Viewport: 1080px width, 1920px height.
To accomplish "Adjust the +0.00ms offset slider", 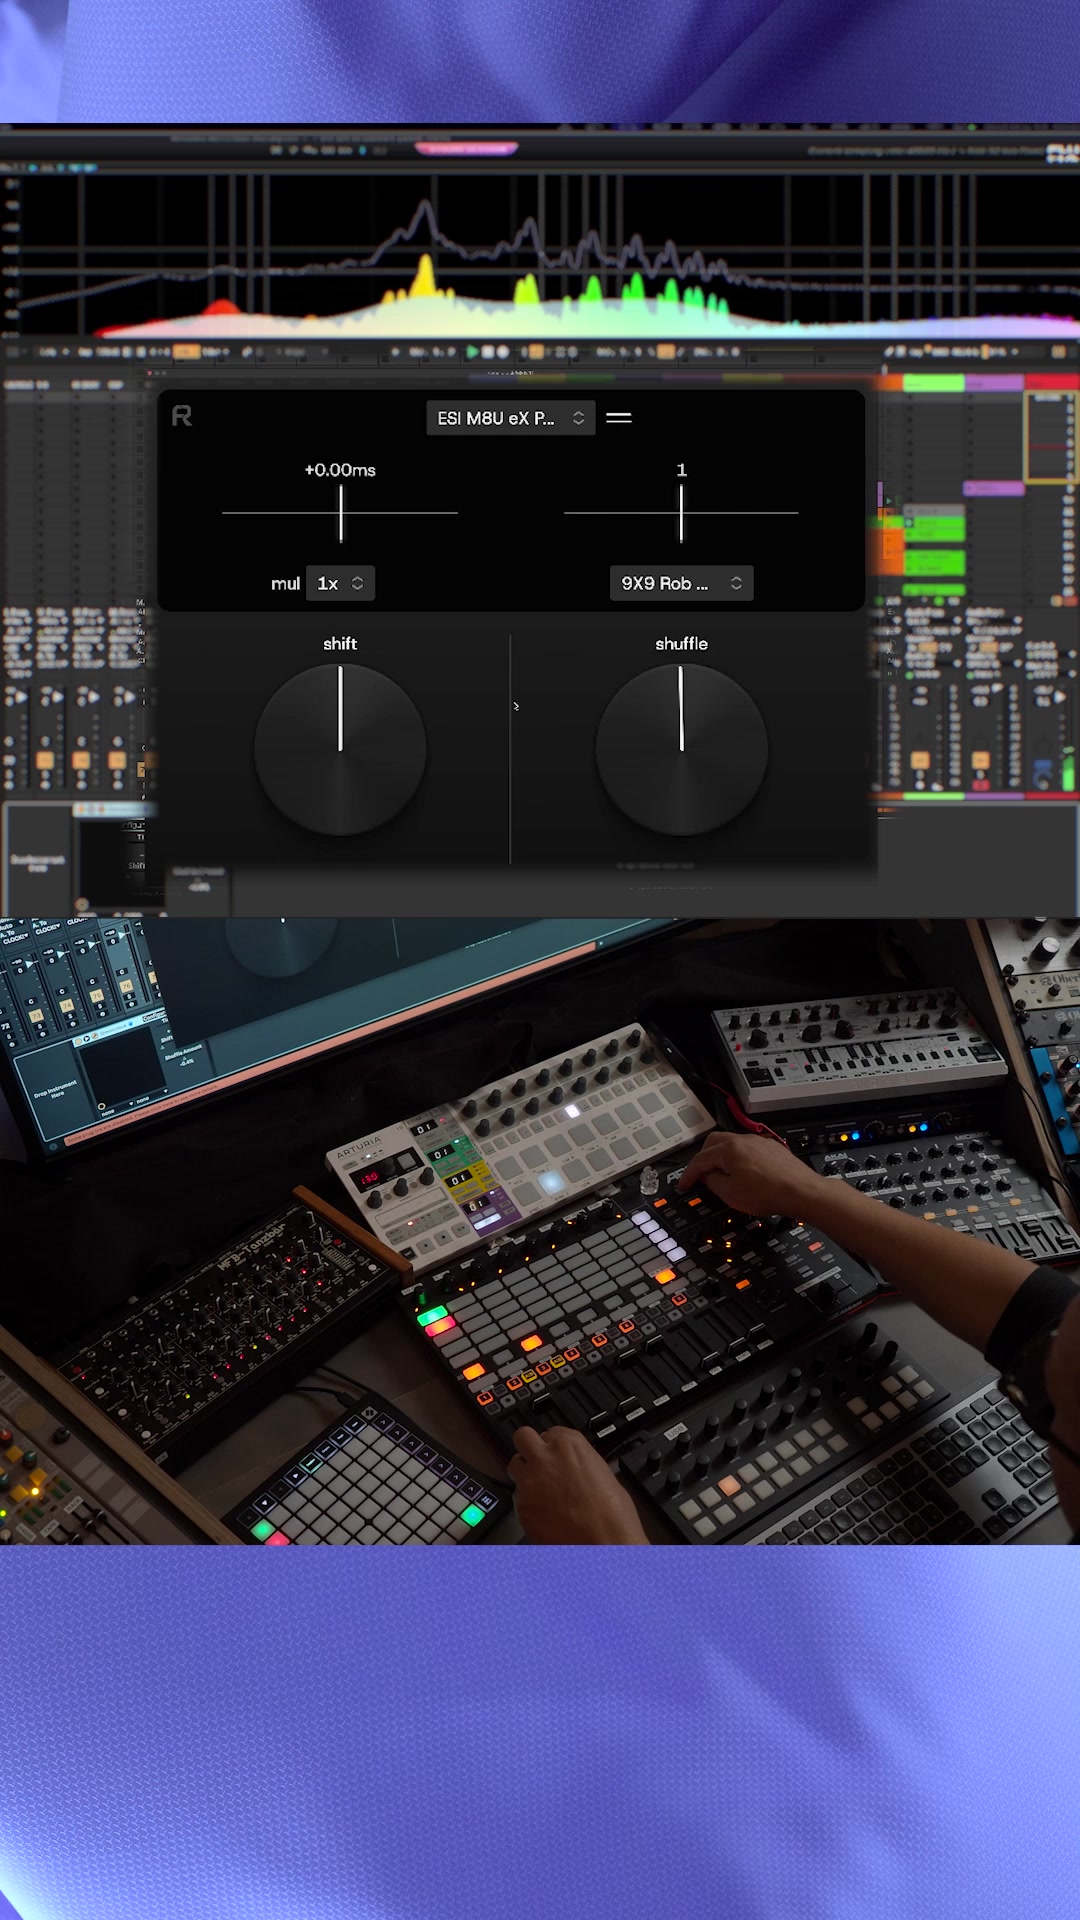I will coord(340,513).
